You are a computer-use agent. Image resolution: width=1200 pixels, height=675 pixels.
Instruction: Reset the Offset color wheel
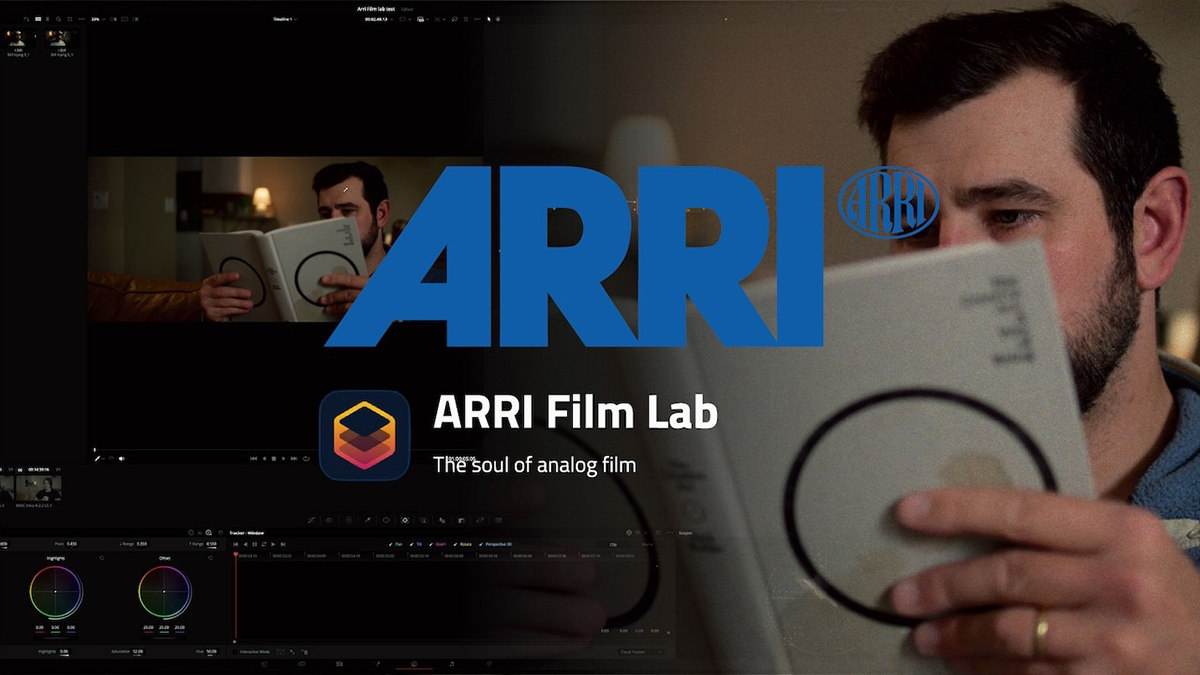[210, 558]
